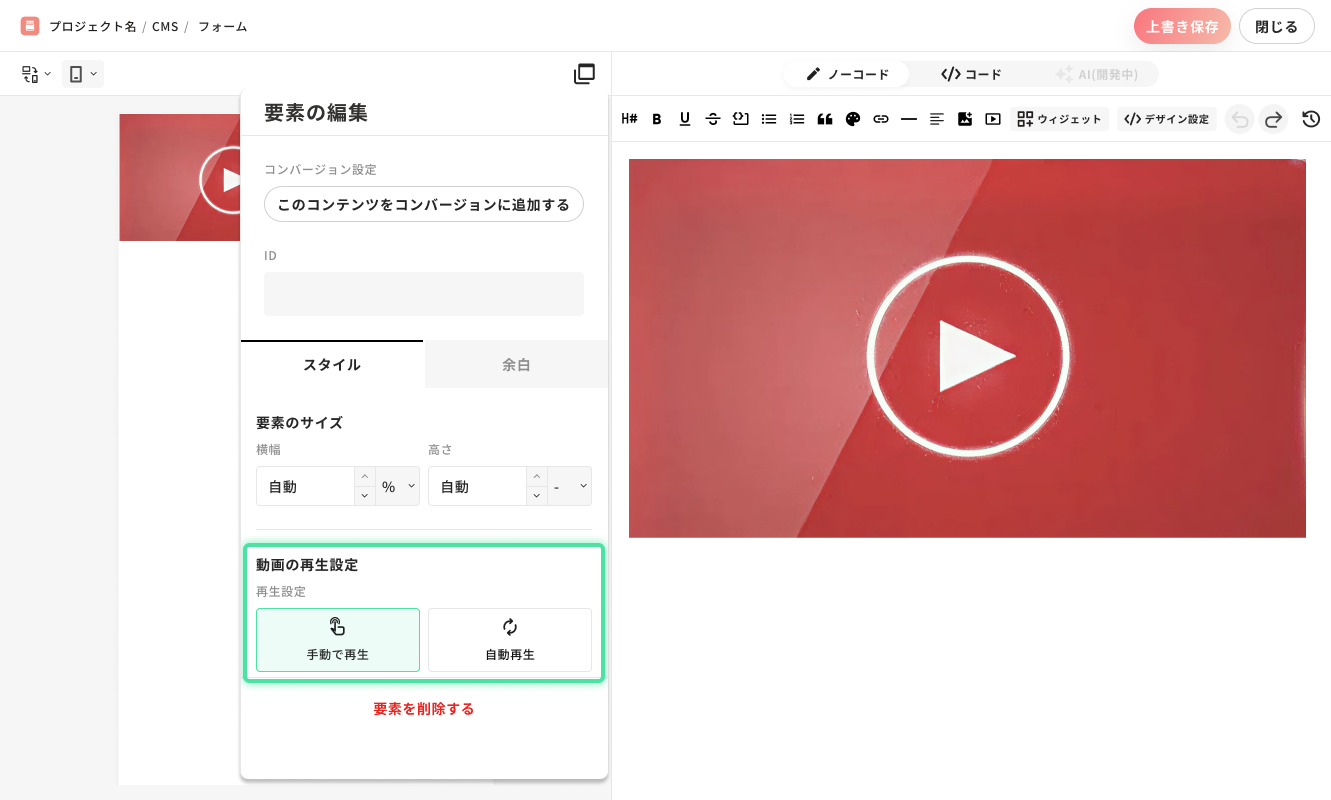The width and height of the screenshot is (1331, 800).
Task: Select auto playback (自動再生)
Action: click(x=510, y=640)
